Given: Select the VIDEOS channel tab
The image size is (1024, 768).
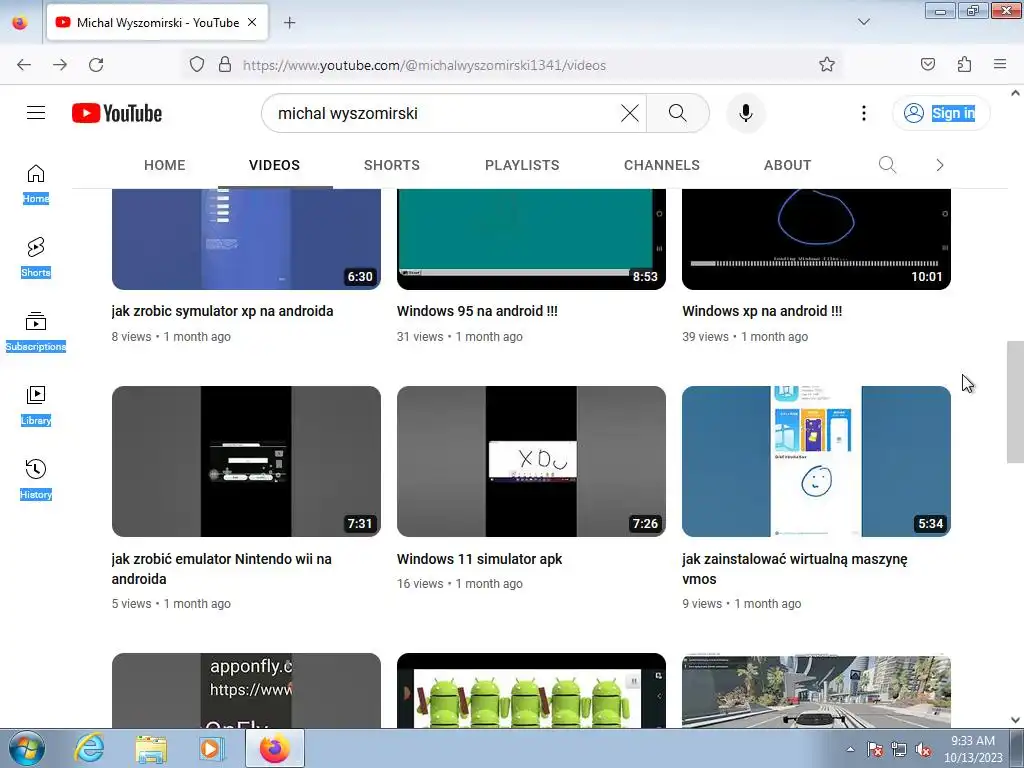Looking at the screenshot, I should [274, 165].
